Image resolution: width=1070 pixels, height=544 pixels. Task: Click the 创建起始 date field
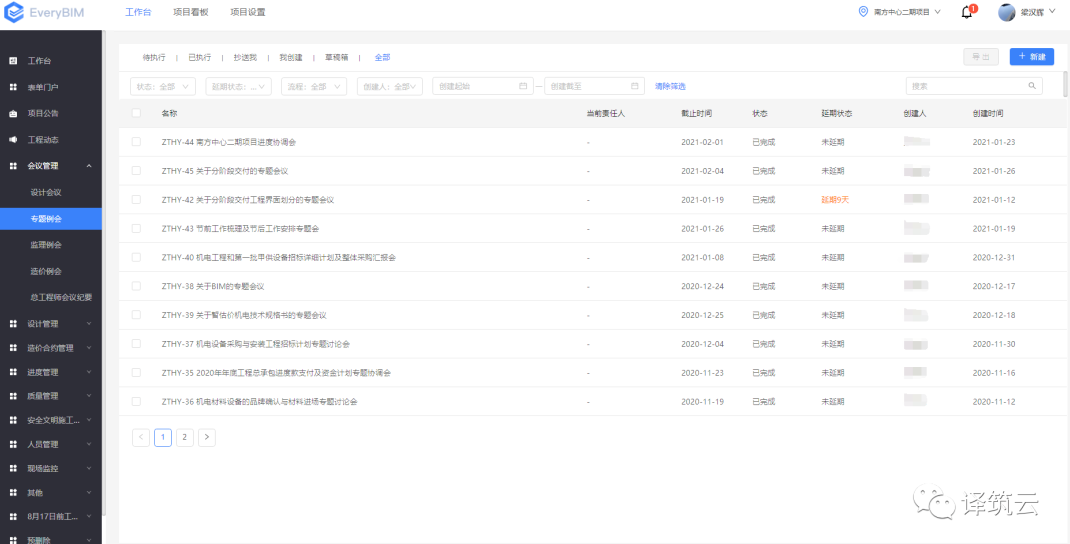pyautogui.click(x=483, y=86)
